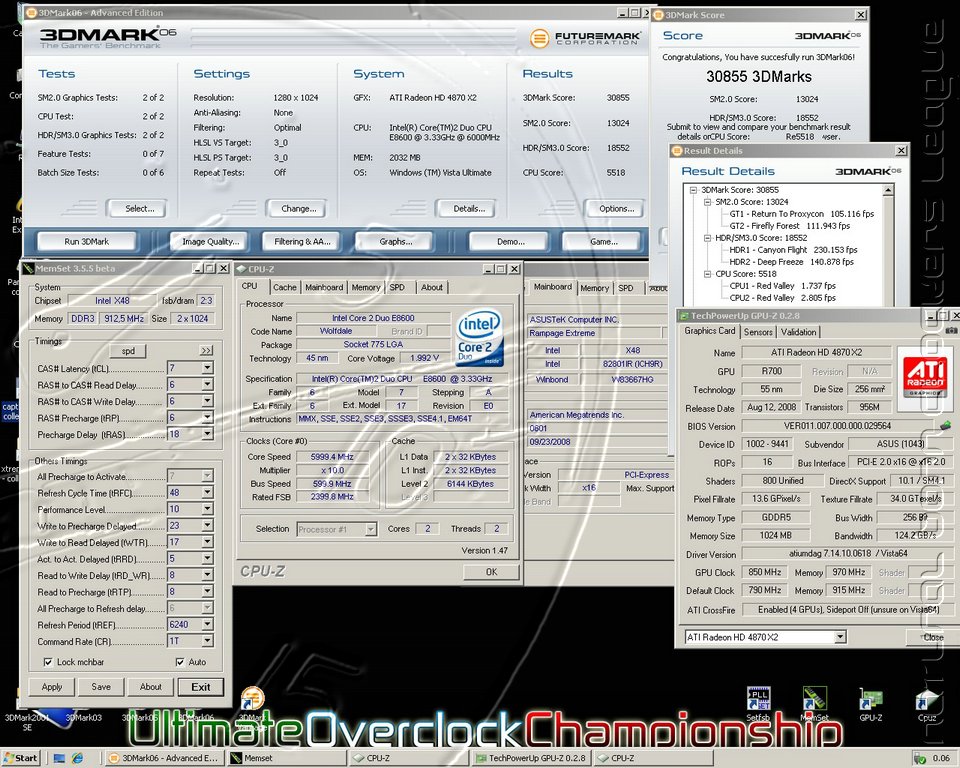Open the About tab in front CPU-Z
This screenshot has height=768, width=960.
pos(432,287)
